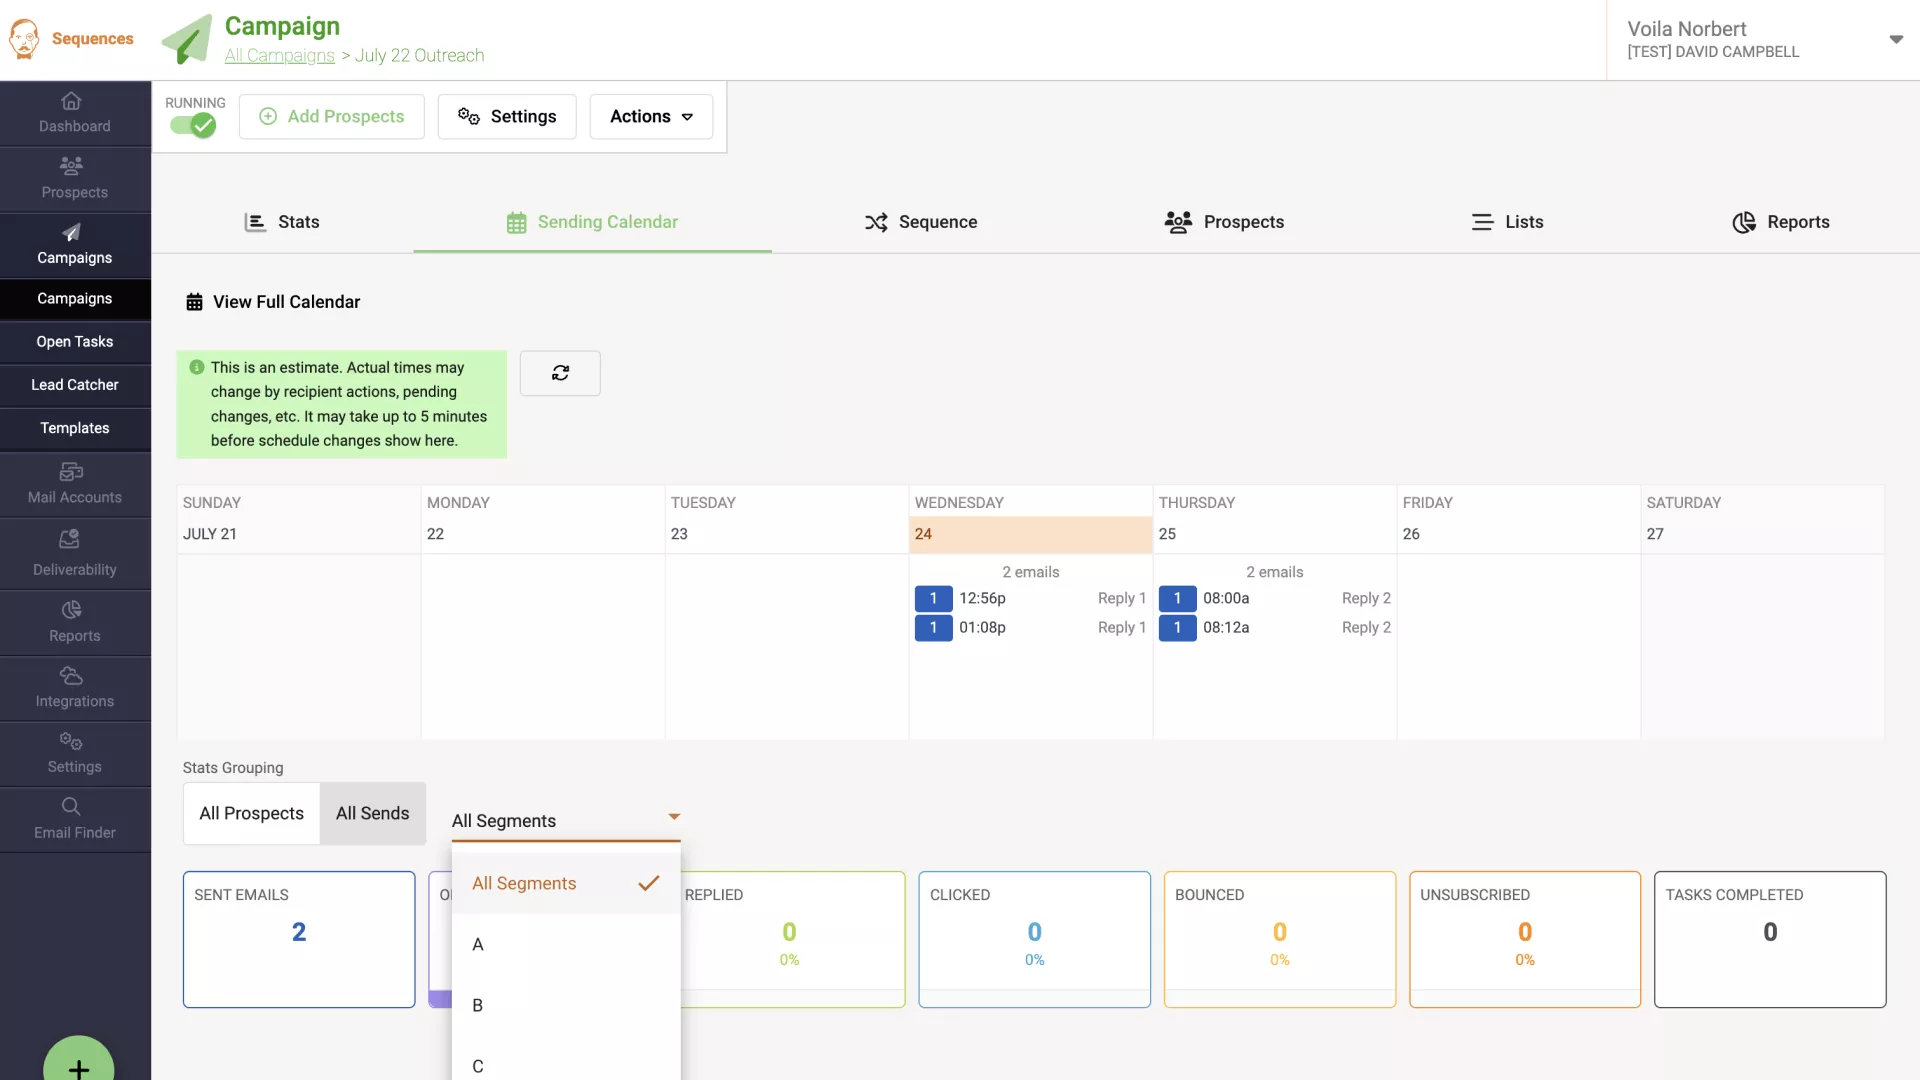Screen dimensions: 1920x1080
Task: Click the refresh schedule icon button
Action: [x=560, y=373]
